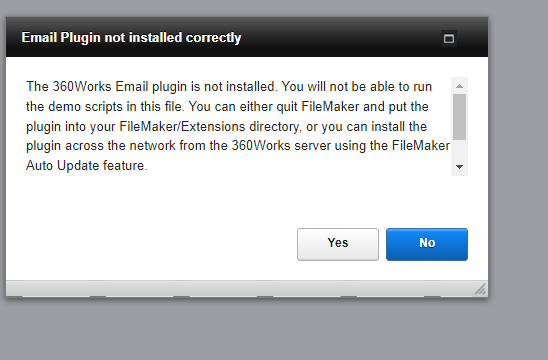Click the gray background right of dialog
The image size is (548, 360).
(x=518, y=157)
